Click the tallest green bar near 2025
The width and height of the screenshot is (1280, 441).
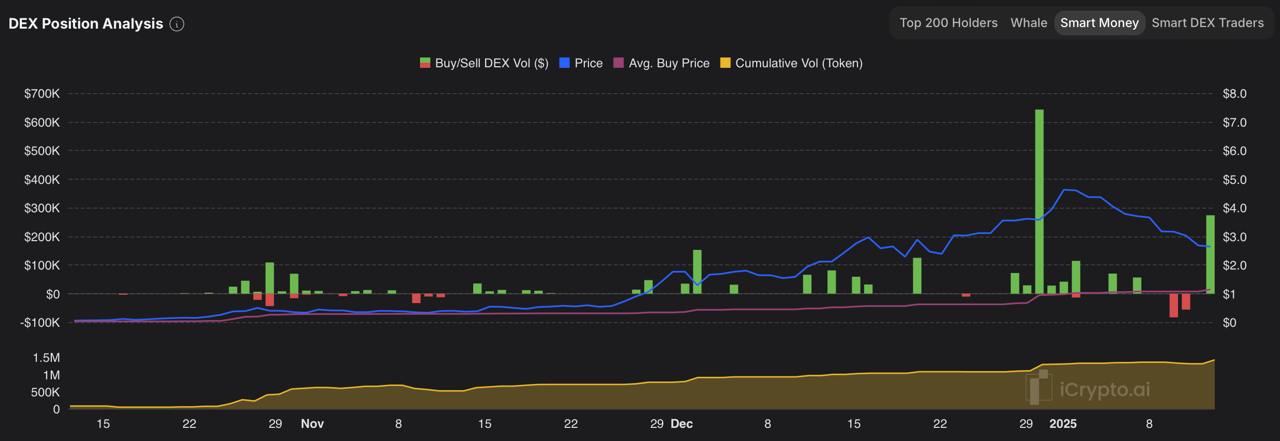tap(1039, 201)
